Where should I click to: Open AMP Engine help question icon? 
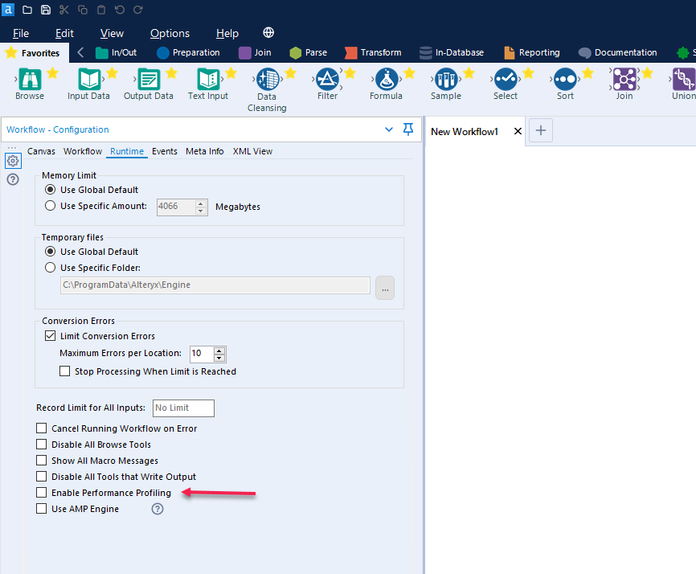point(157,509)
